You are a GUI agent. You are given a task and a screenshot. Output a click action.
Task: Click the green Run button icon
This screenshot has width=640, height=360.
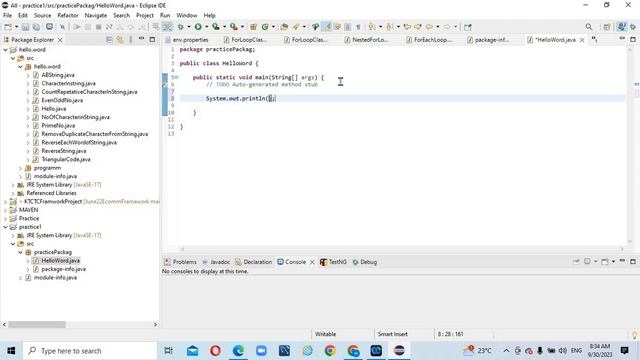198,27
